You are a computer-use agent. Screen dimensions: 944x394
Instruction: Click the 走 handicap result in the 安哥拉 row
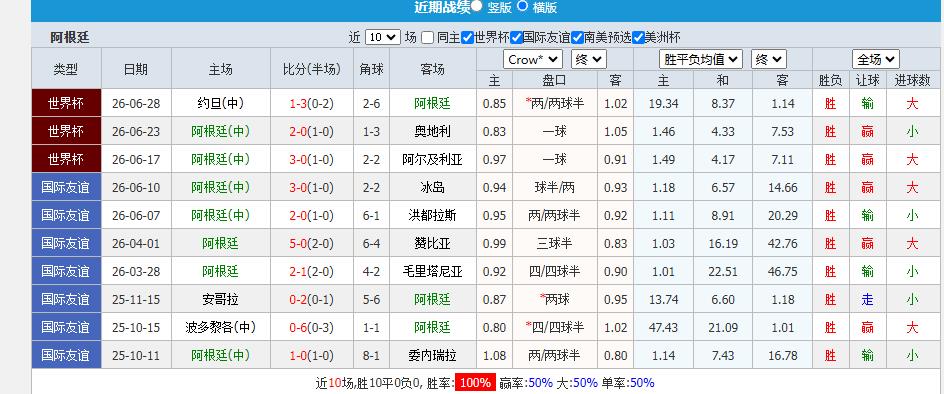(x=867, y=299)
